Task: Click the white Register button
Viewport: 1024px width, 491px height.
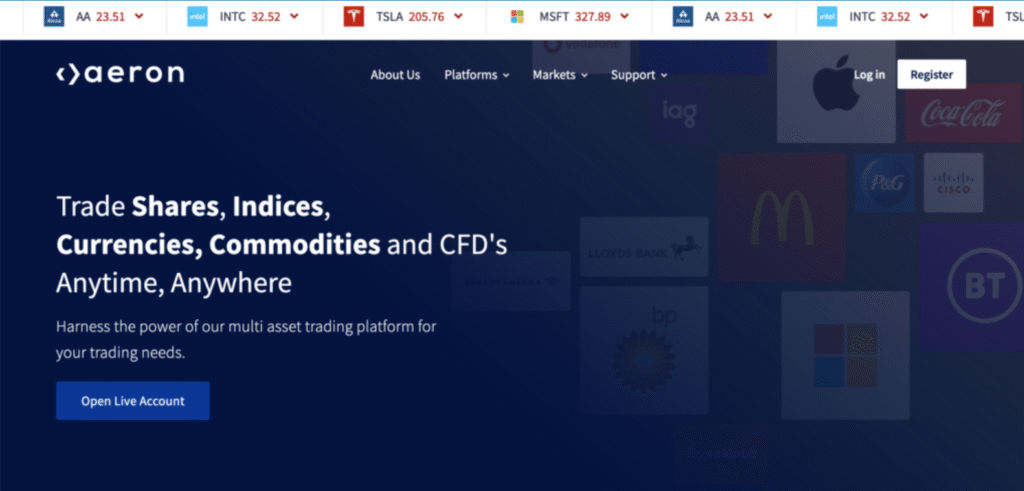Action: (x=931, y=74)
